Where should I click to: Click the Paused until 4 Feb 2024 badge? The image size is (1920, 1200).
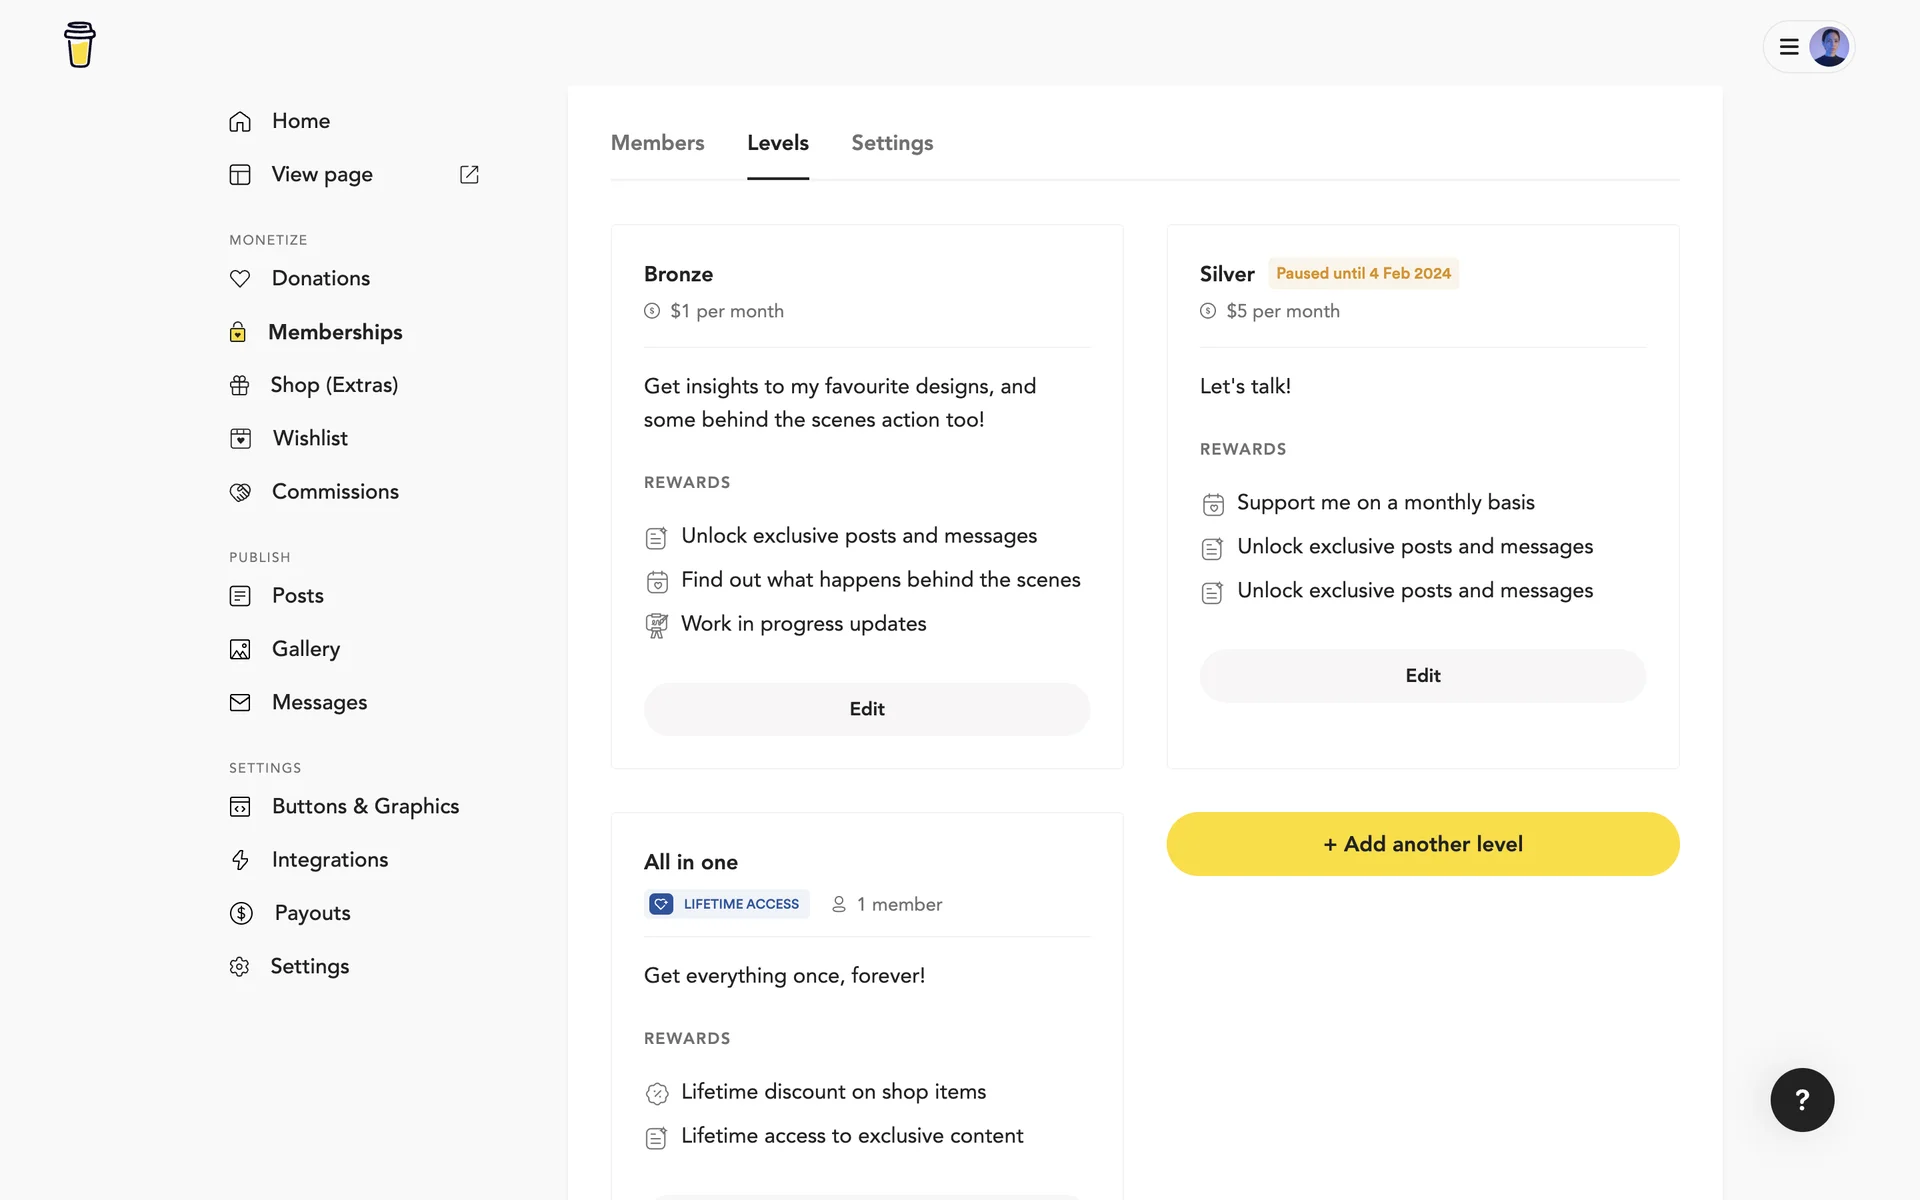point(1363,273)
